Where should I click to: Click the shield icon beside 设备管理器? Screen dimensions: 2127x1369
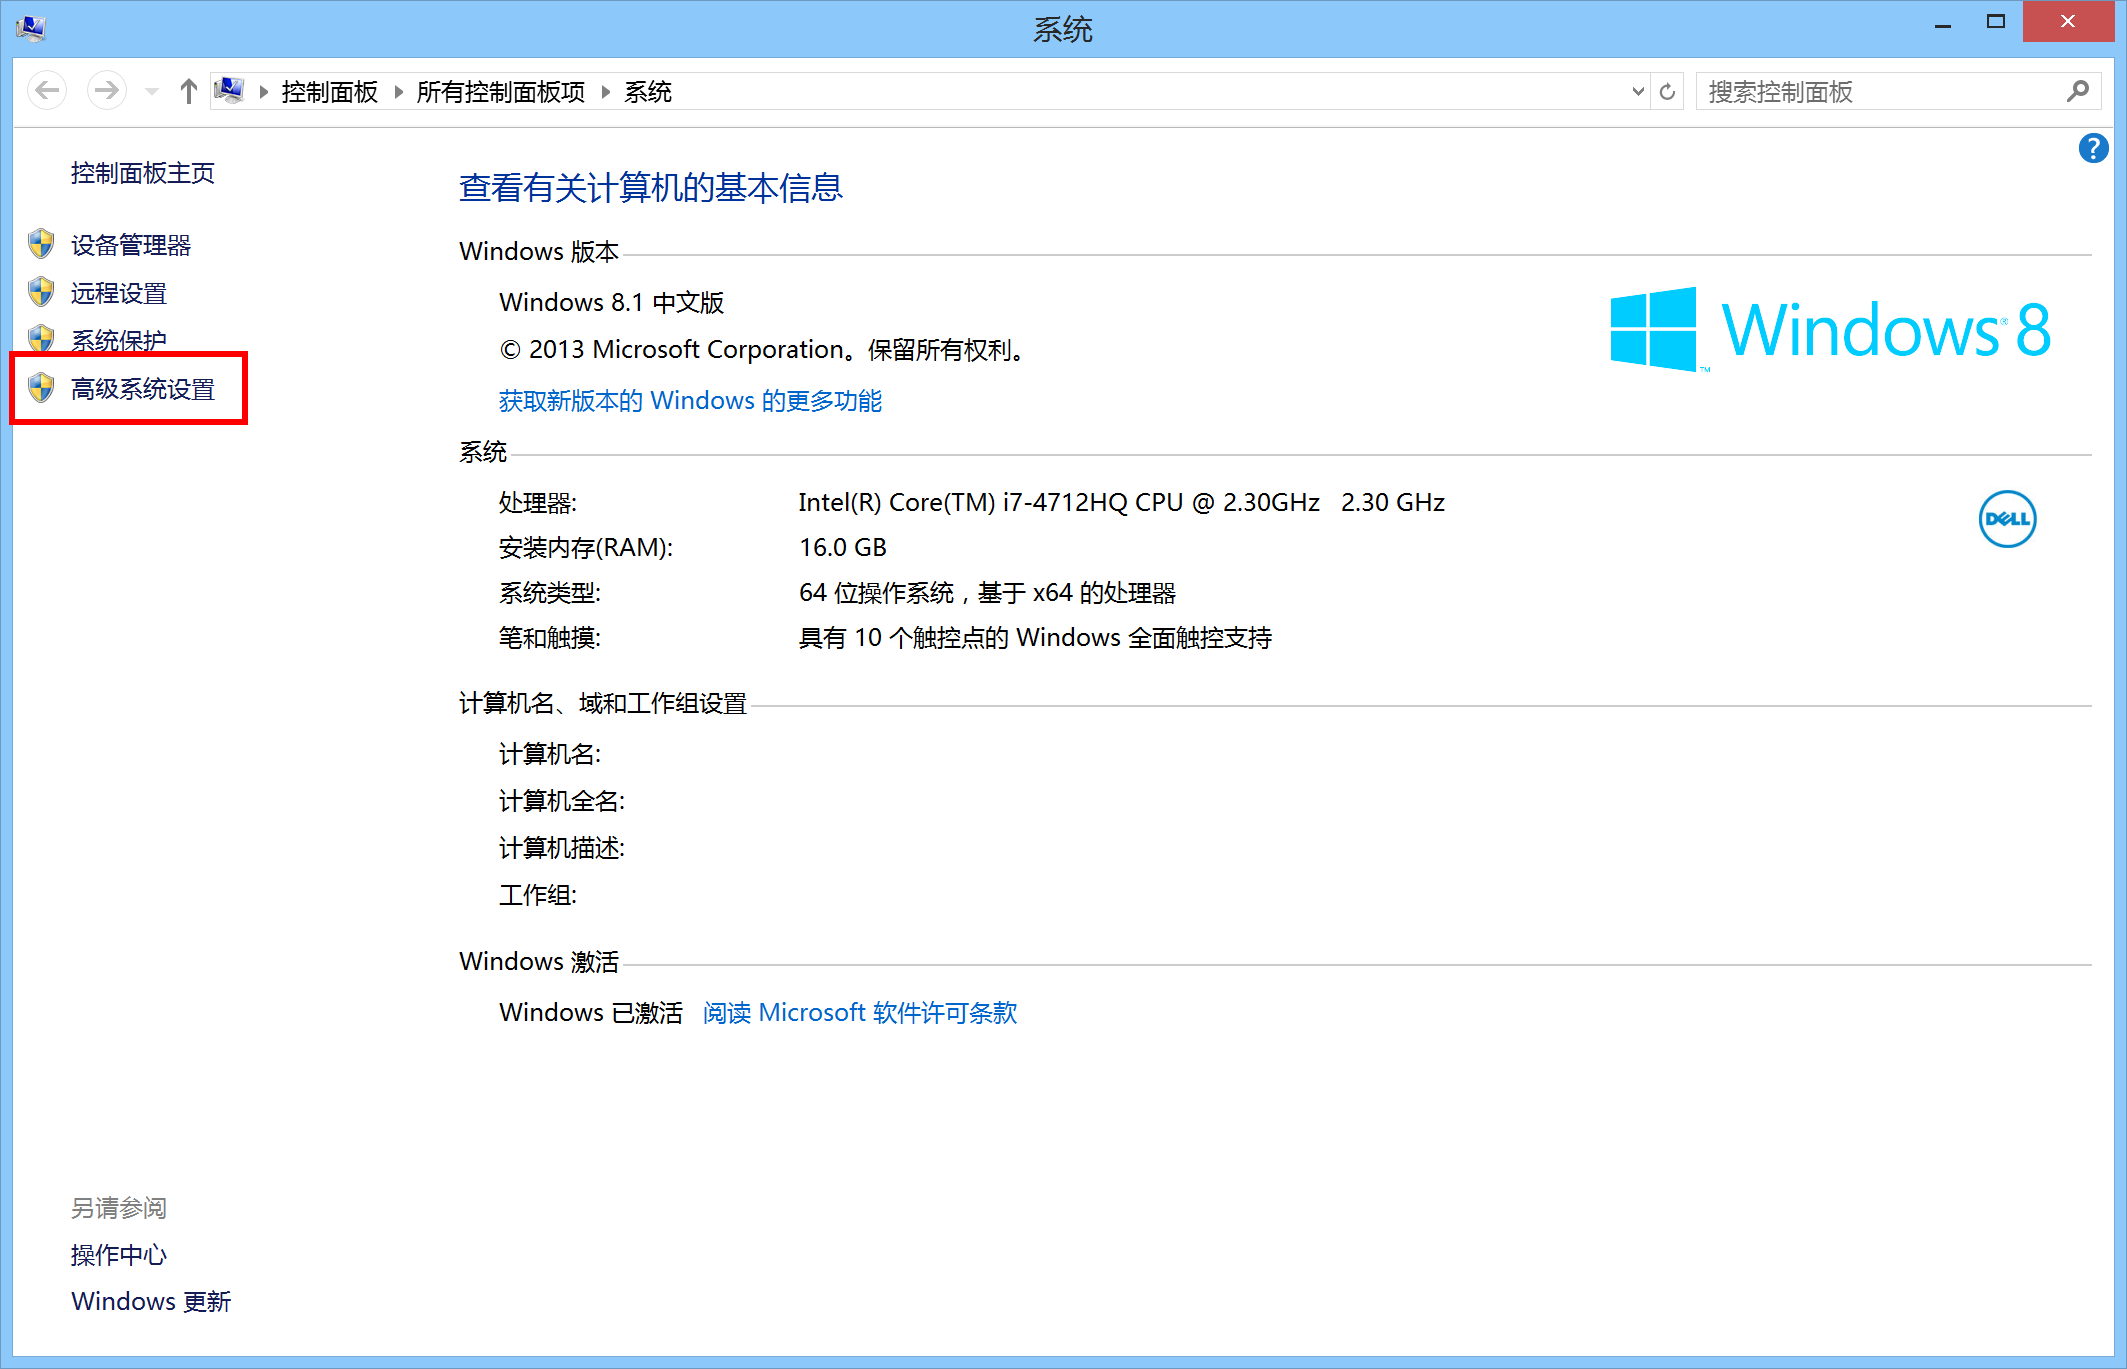click(41, 243)
